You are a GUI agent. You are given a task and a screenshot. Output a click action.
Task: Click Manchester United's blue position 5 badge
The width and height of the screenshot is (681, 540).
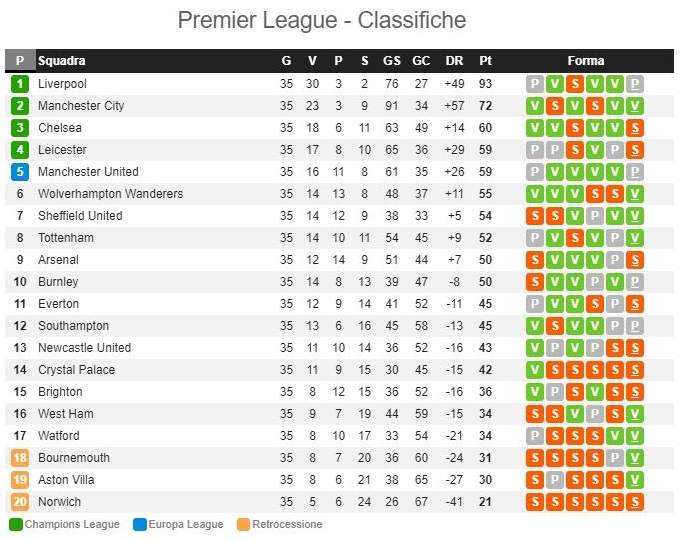pyautogui.click(x=20, y=172)
